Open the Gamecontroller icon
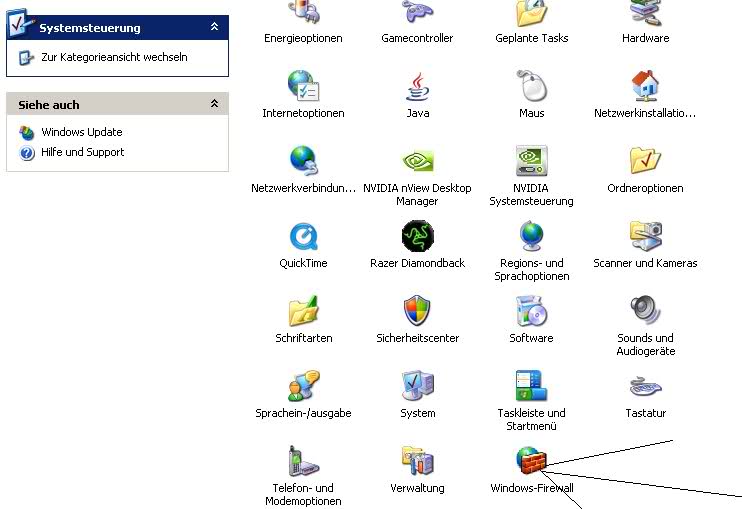 pyautogui.click(x=417, y=12)
